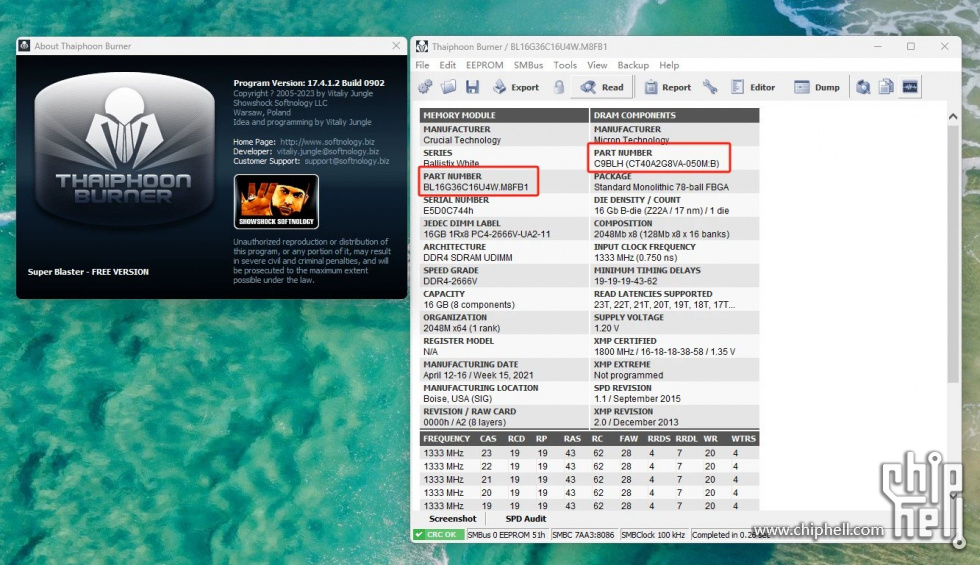980x565 pixels.
Task: Click the serial number E5D0C744h
Action: click(x=448, y=211)
